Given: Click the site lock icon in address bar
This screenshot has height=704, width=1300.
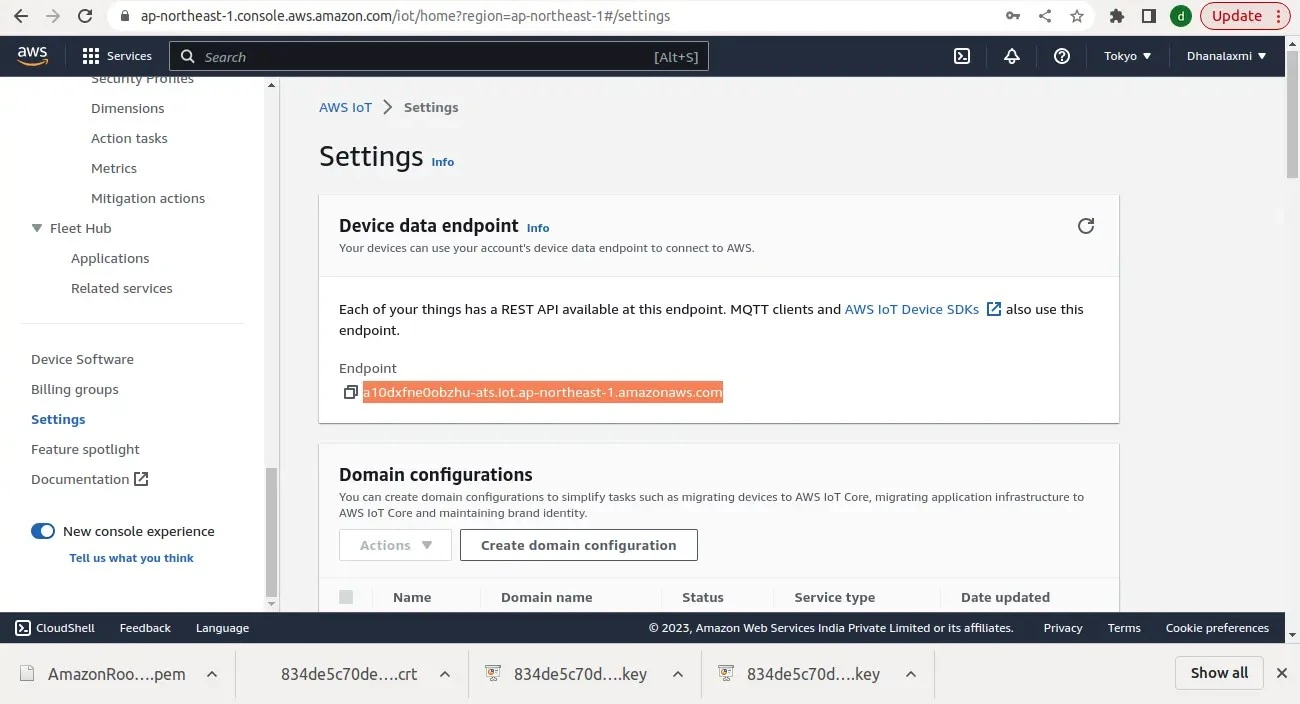Looking at the screenshot, I should tap(125, 16).
